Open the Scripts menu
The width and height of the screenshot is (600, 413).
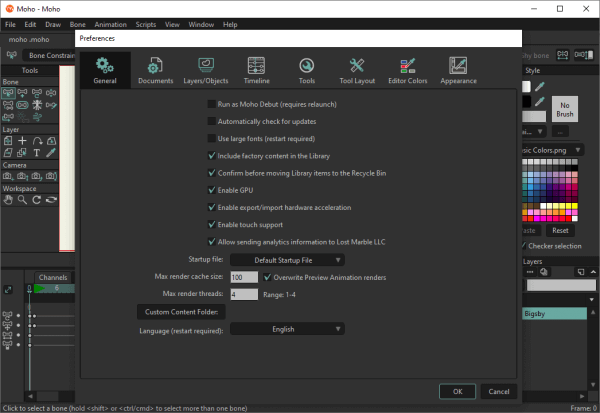(x=145, y=24)
